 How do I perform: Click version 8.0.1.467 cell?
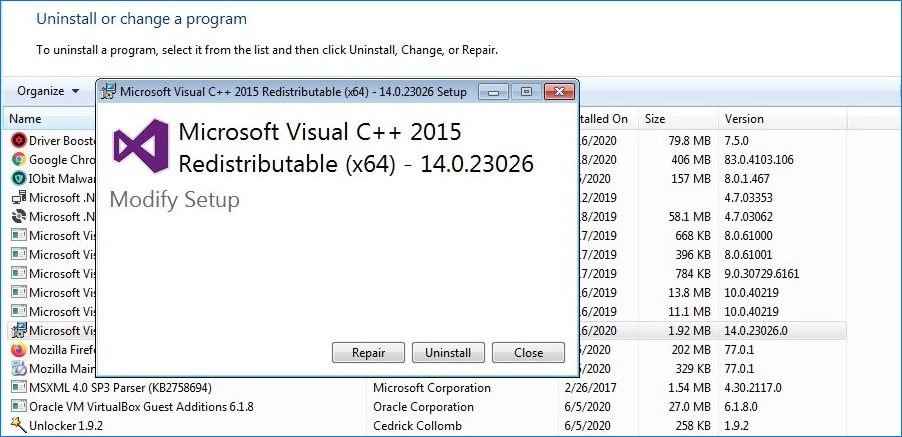tap(747, 178)
